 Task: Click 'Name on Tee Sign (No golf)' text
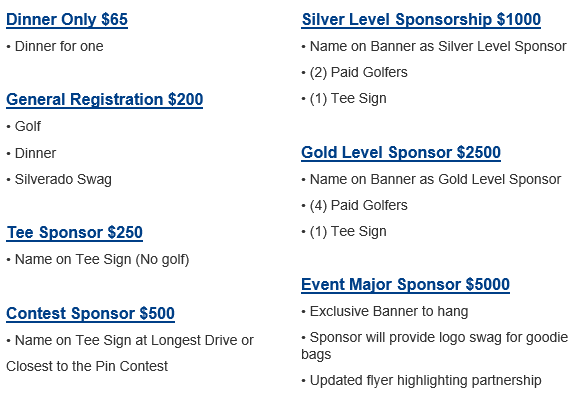(x=102, y=260)
